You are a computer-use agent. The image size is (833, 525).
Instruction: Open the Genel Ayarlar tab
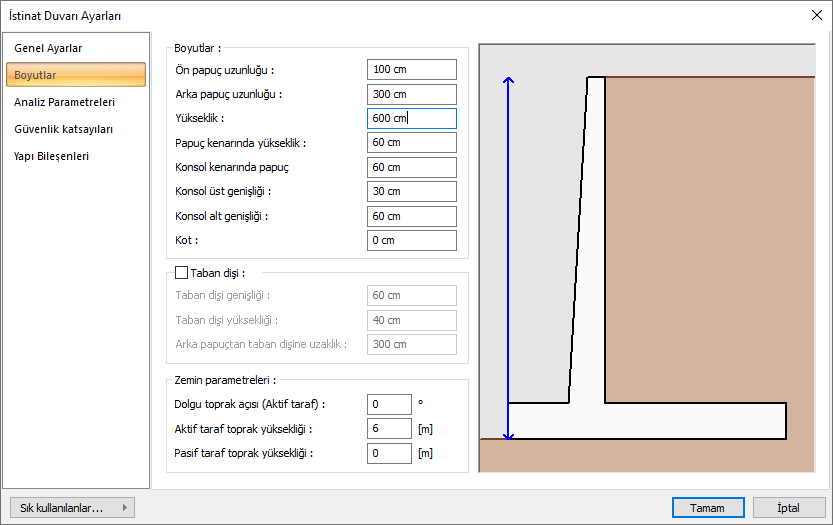pos(48,48)
